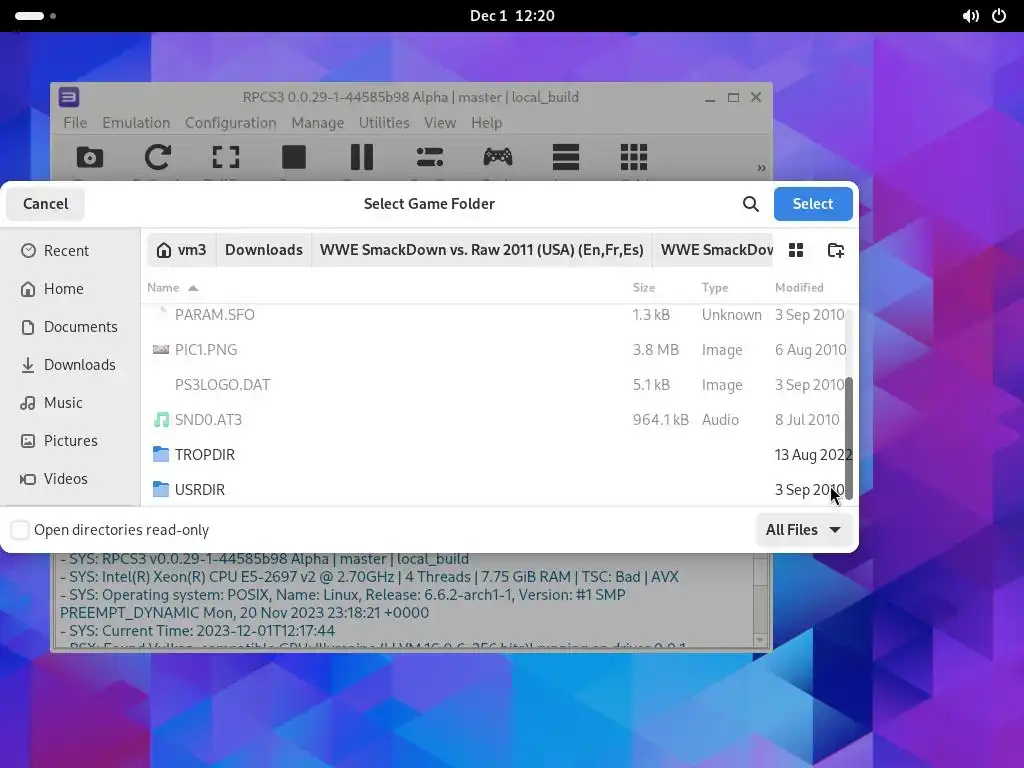Open RPCS3 View menu
Viewport: 1024px width, 768px height.
[440, 123]
